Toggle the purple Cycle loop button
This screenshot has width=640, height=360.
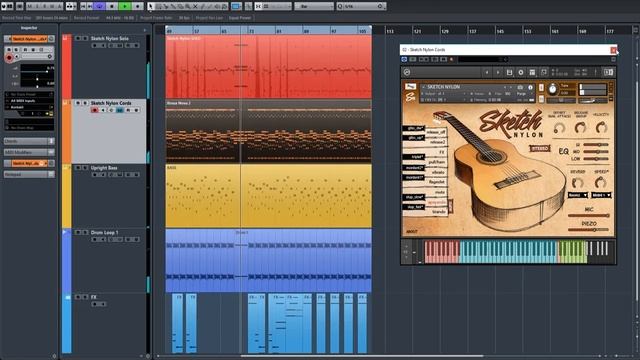click(99, 6)
